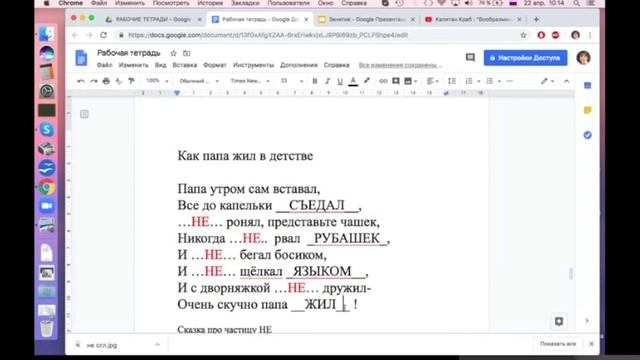
Task: Click Показать все in downloads bar
Action: (558, 344)
